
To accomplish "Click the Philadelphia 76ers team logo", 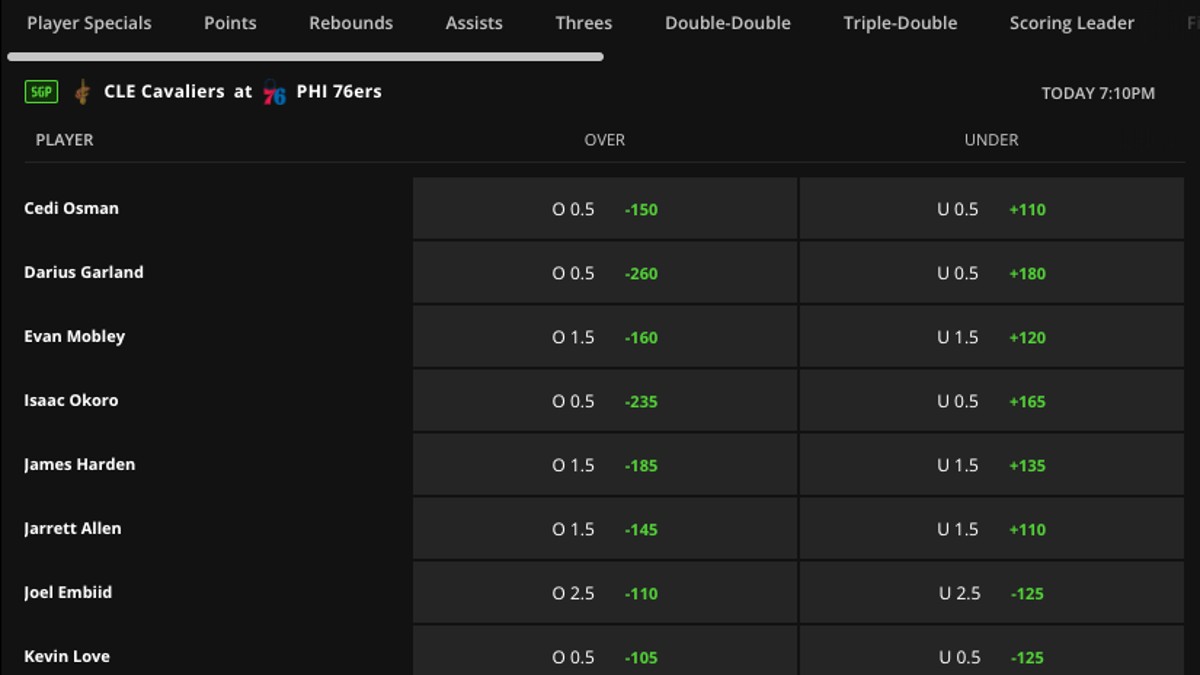I will tap(274, 93).
